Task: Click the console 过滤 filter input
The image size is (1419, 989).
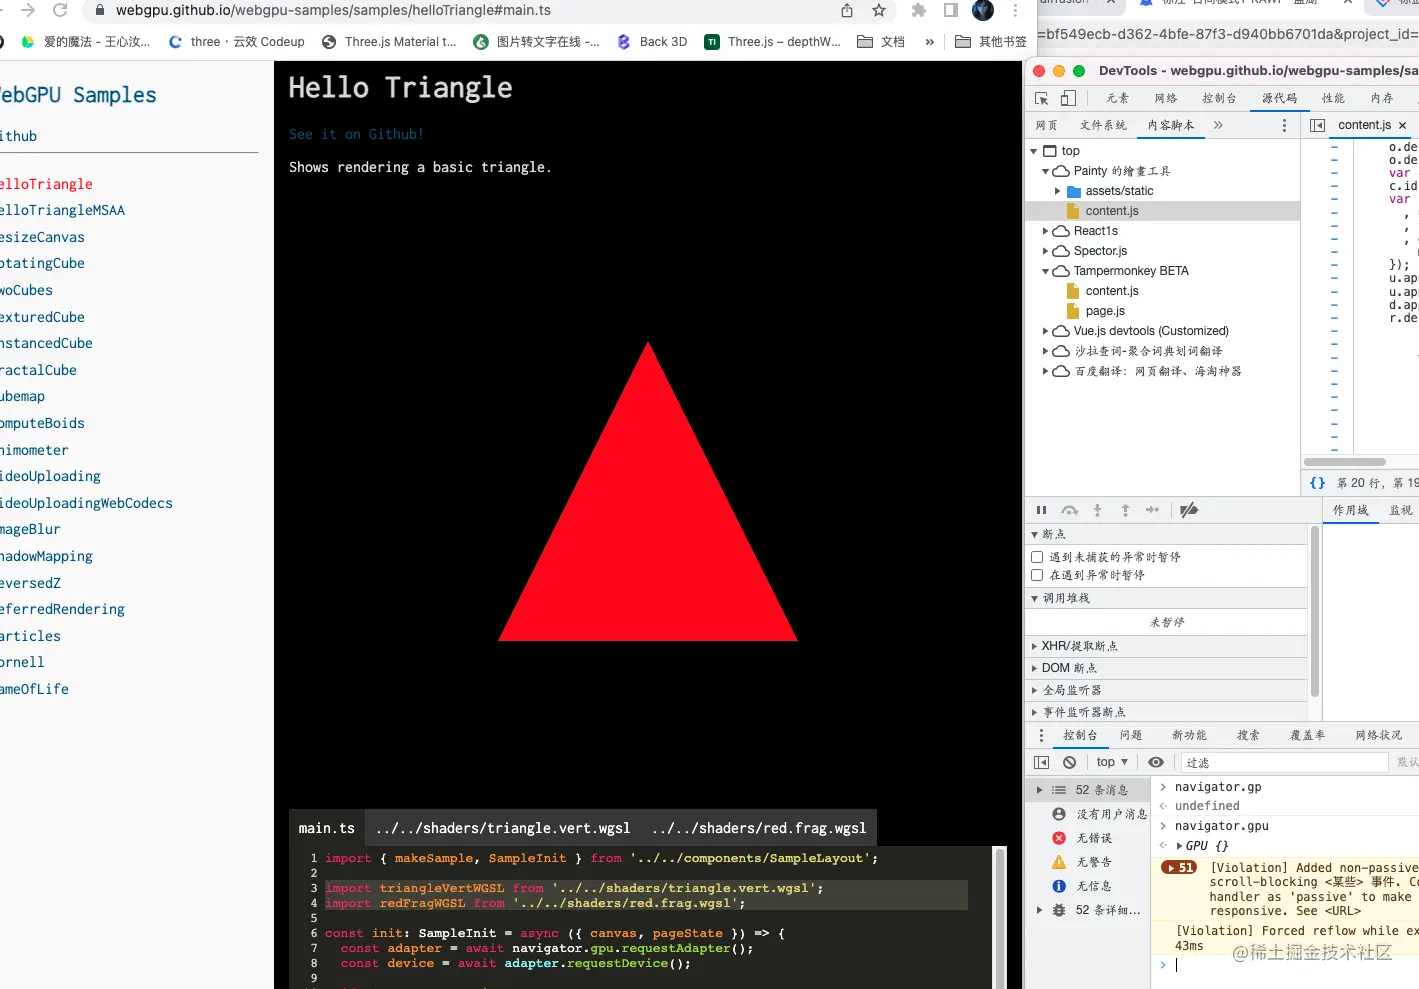Action: [1285, 762]
